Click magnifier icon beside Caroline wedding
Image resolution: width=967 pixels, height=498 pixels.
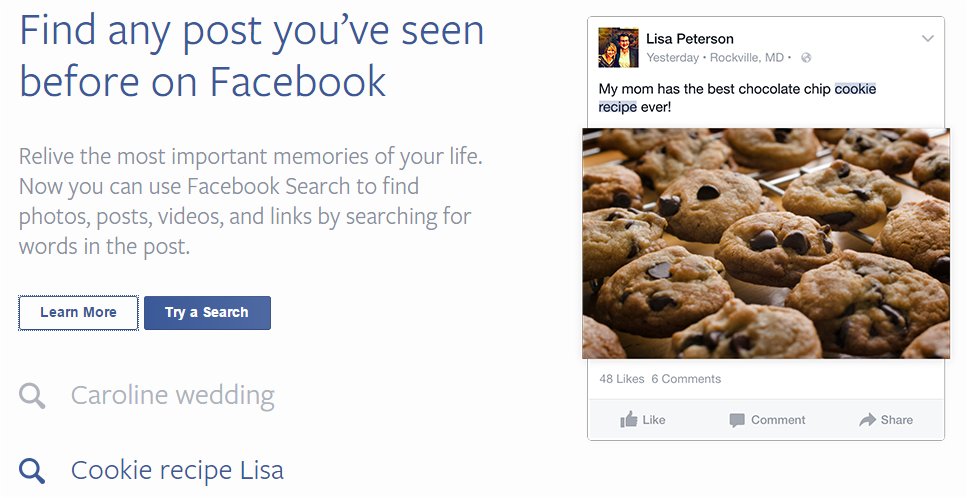tap(32, 396)
